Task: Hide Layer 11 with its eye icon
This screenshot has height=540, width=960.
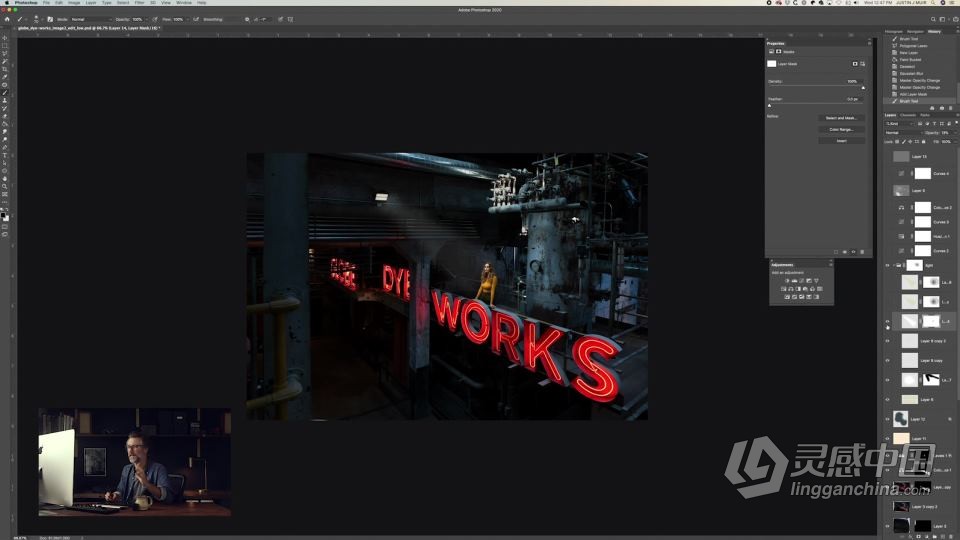Action: 887,438
